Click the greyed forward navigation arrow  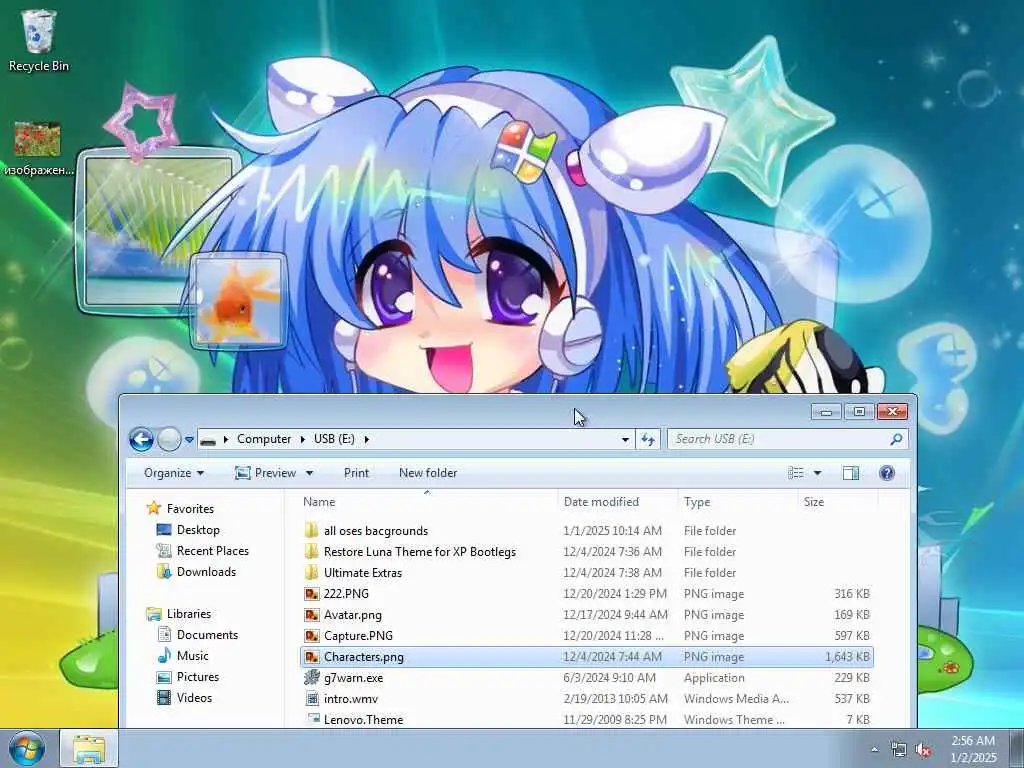[169, 440]
